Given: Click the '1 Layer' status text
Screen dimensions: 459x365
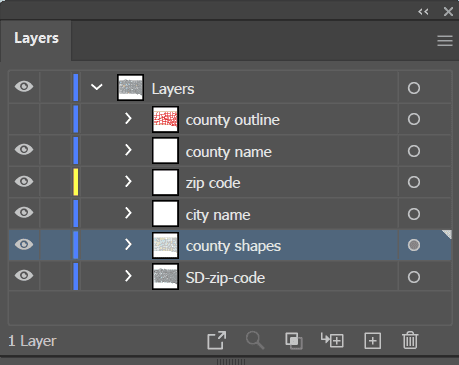Looking at the screenshot, I should coord(32,341).
